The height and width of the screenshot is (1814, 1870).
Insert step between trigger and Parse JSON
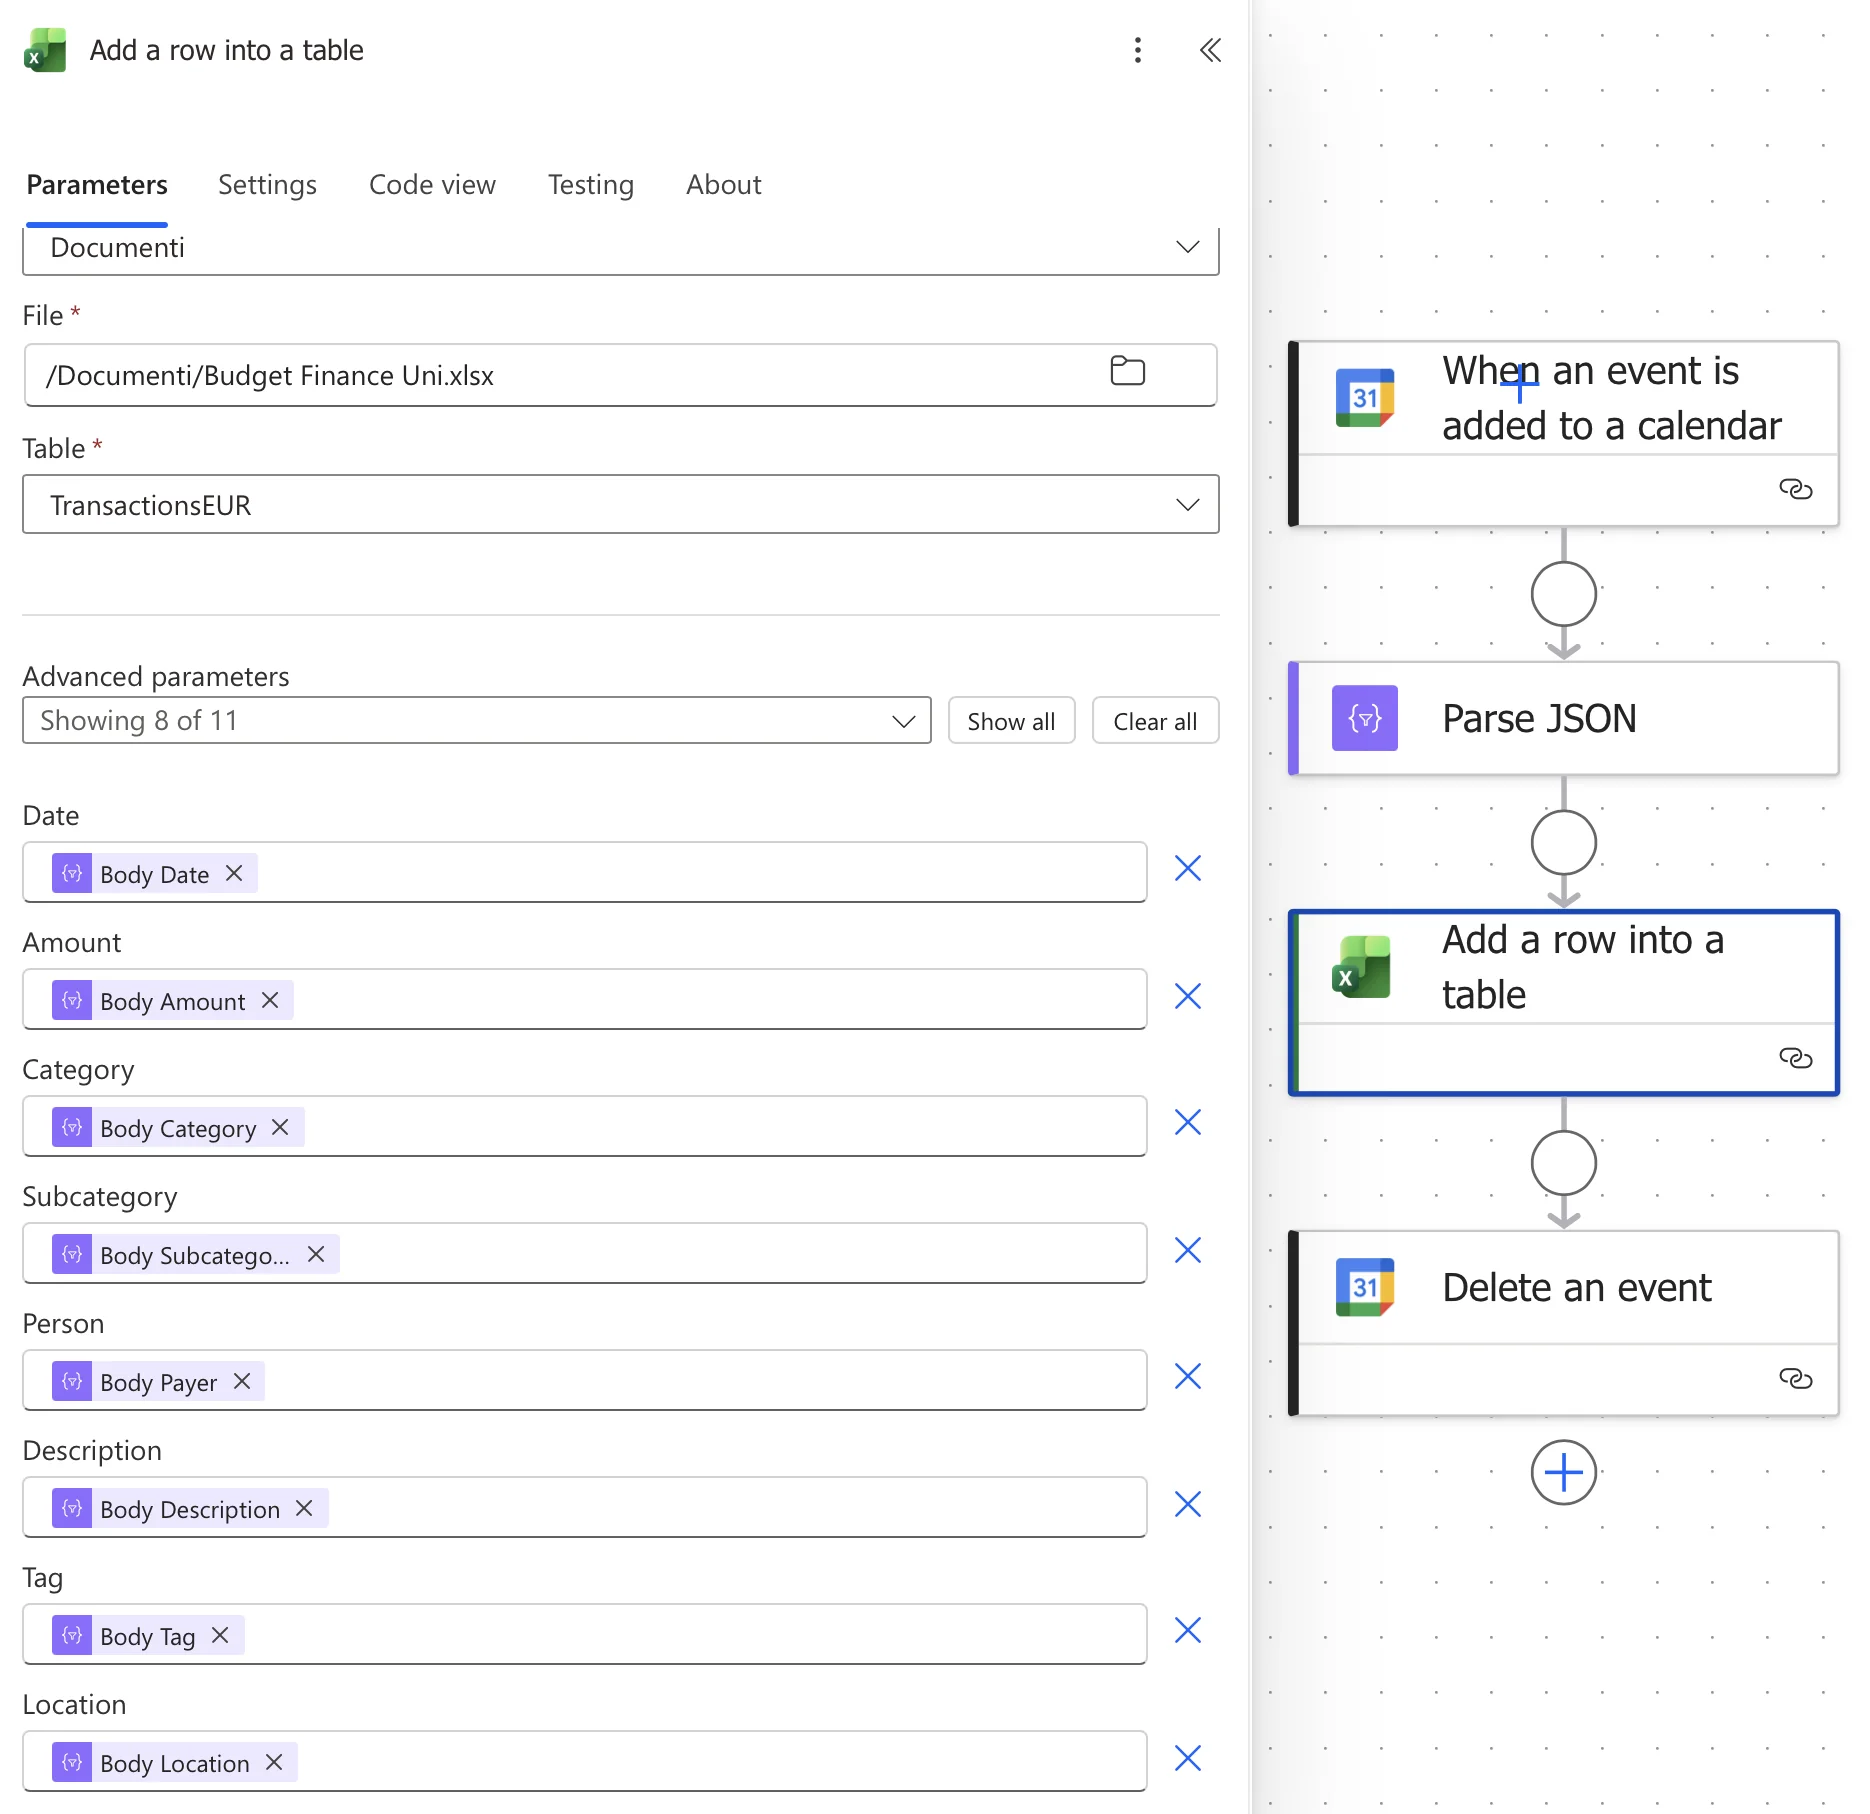click(x=1563, y=594)
